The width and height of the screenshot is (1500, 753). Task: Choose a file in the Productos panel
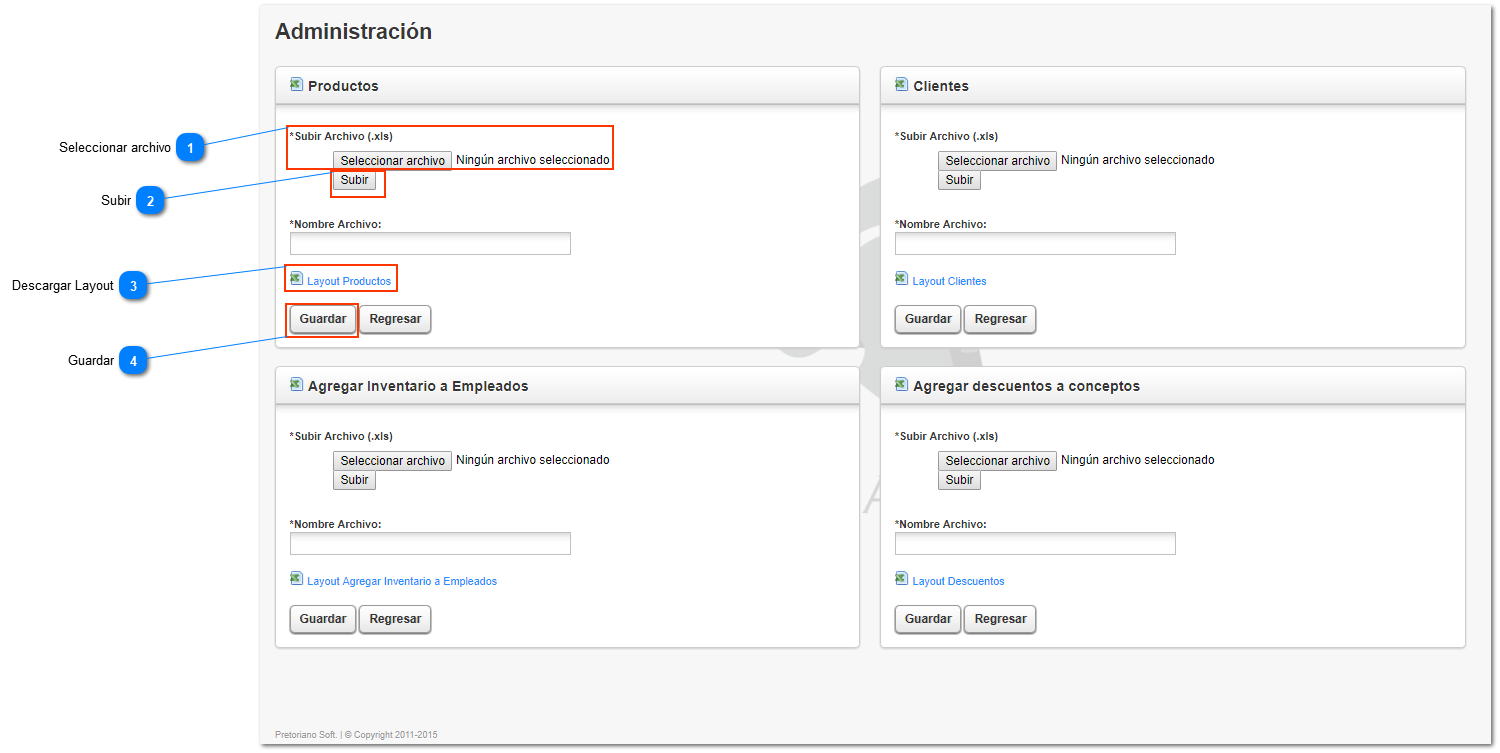point(392,161)
